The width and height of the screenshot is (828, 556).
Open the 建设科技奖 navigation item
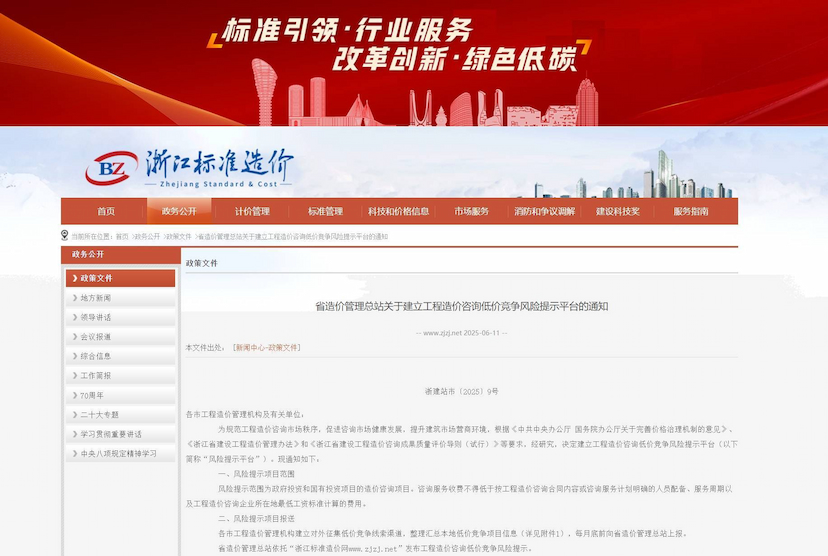pos(618,211)
